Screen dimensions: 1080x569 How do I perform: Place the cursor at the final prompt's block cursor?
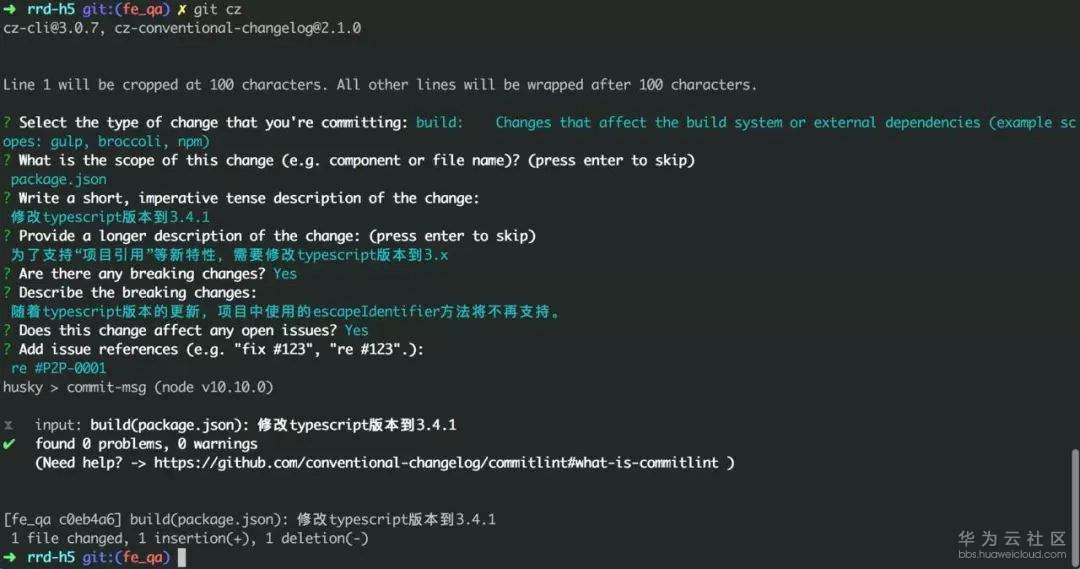181,557
